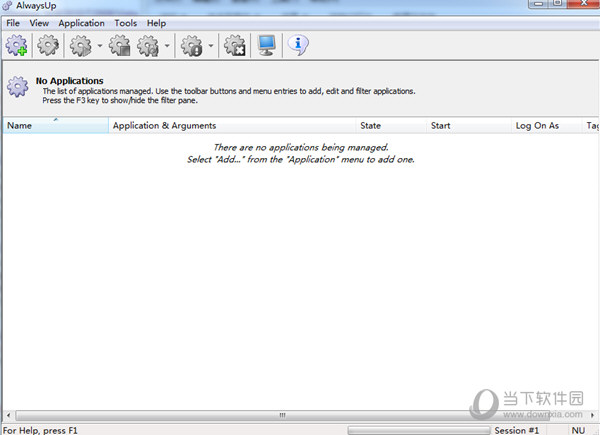This screenshot has width=600, height=435.
Task: Click the blue info bubble icon
Action: pos(298,45)
